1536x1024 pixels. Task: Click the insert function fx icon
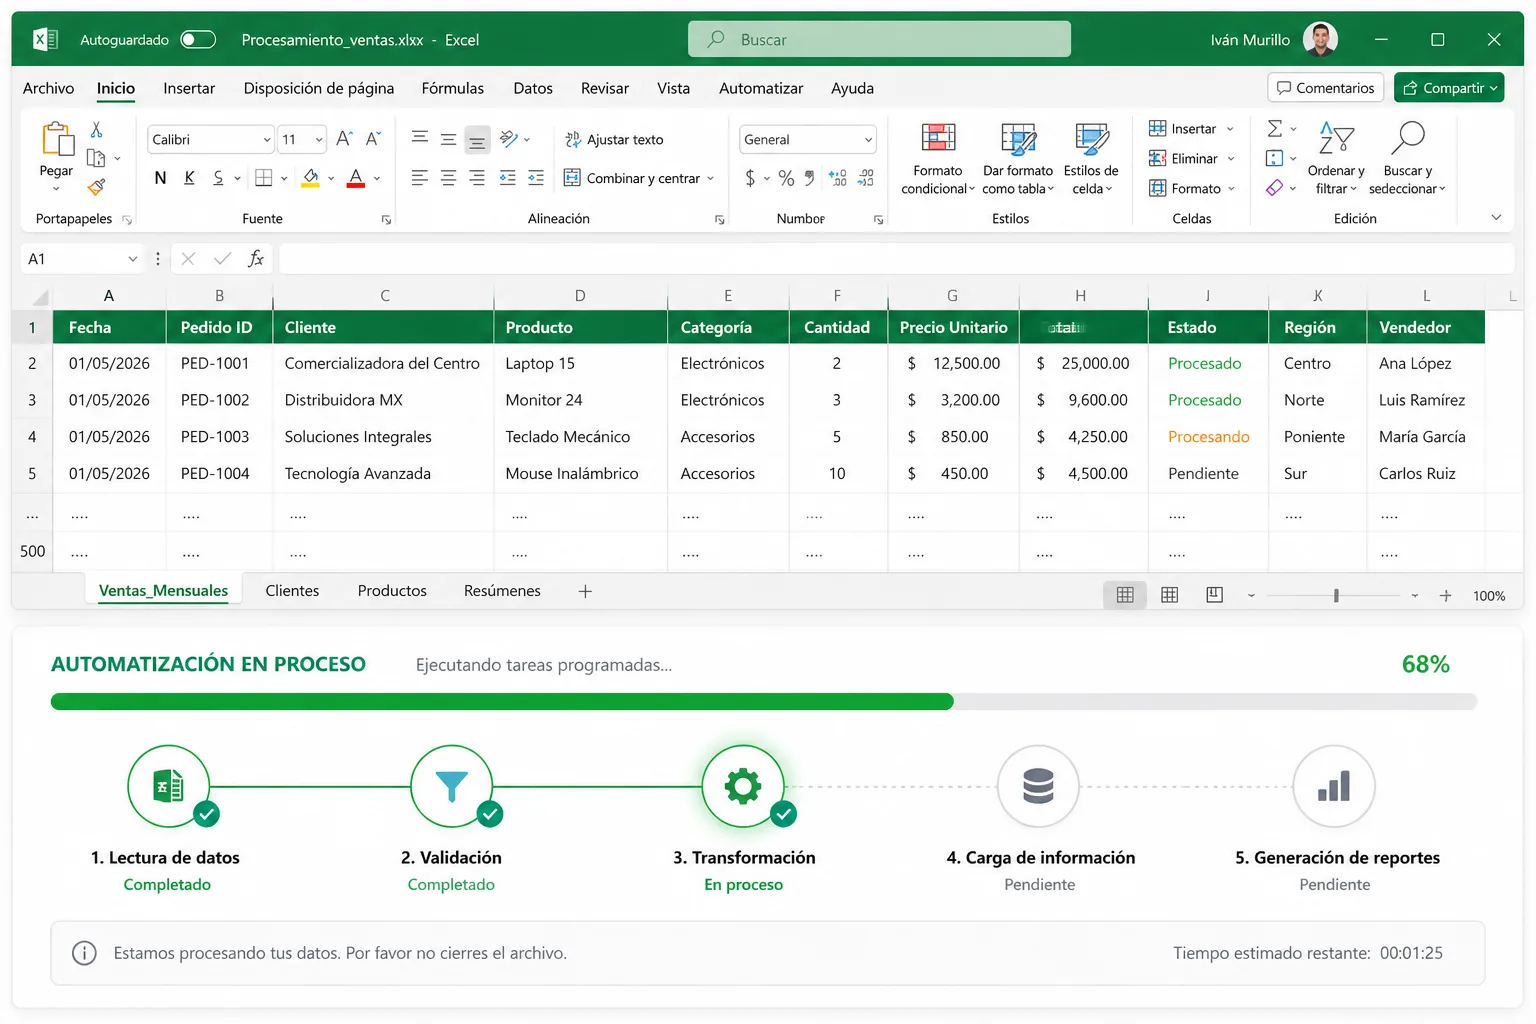pos(256,259)
